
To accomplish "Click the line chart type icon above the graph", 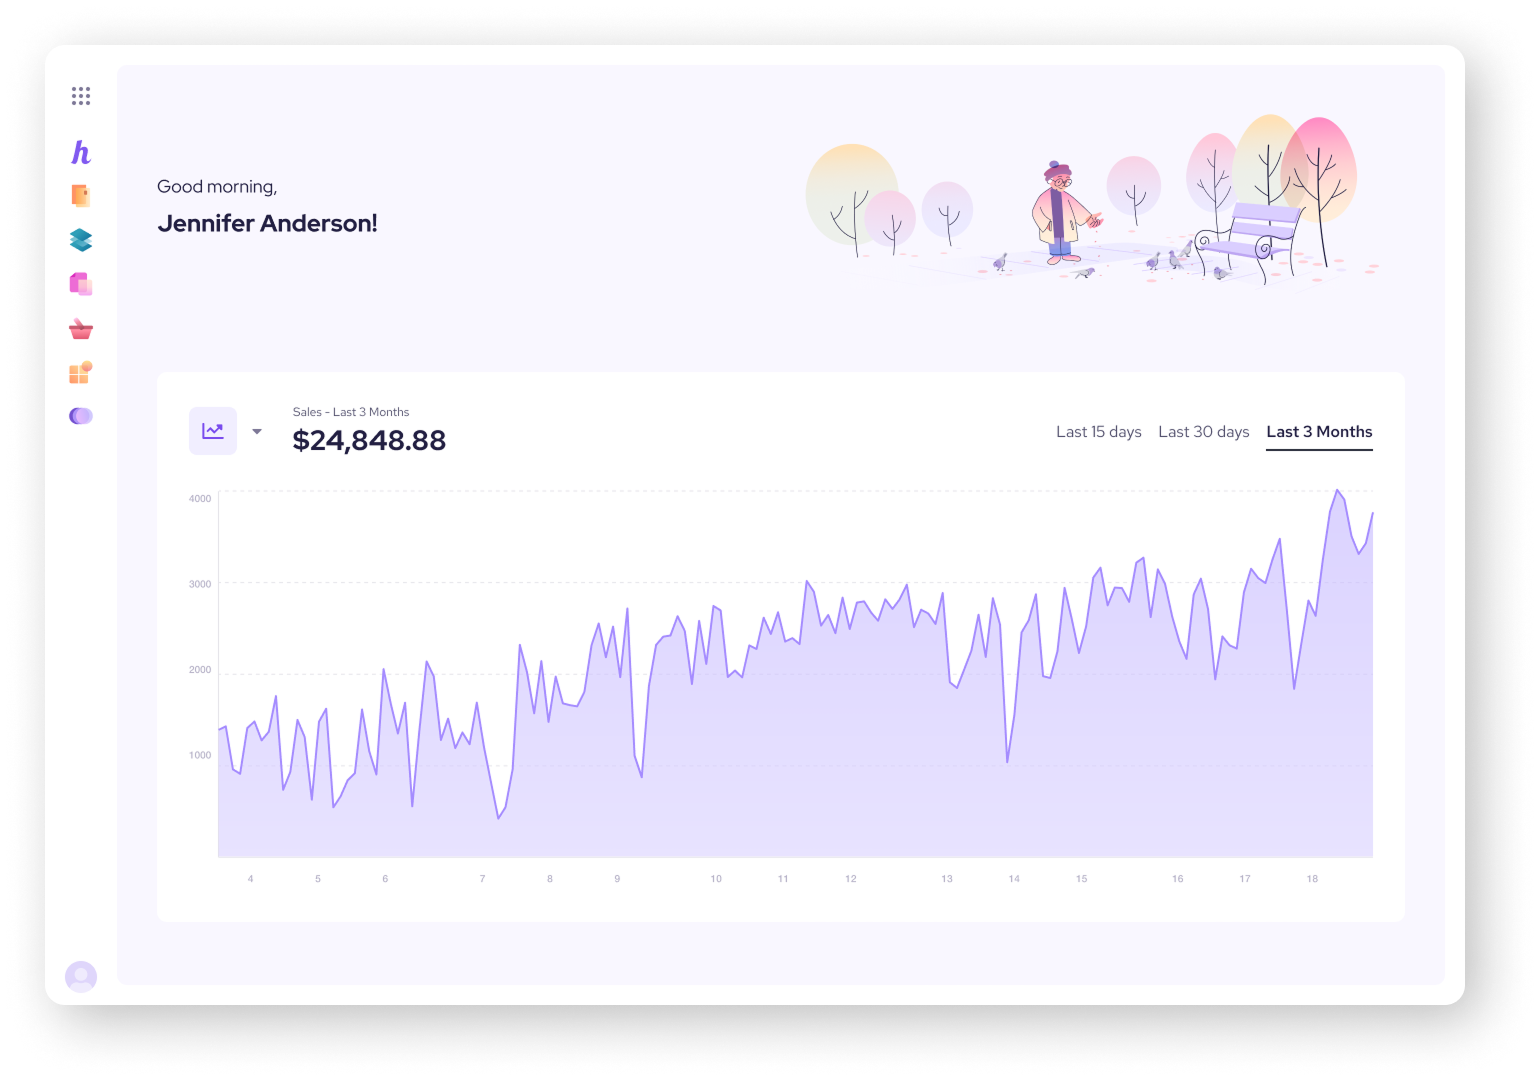I will [x=213, y=429].
